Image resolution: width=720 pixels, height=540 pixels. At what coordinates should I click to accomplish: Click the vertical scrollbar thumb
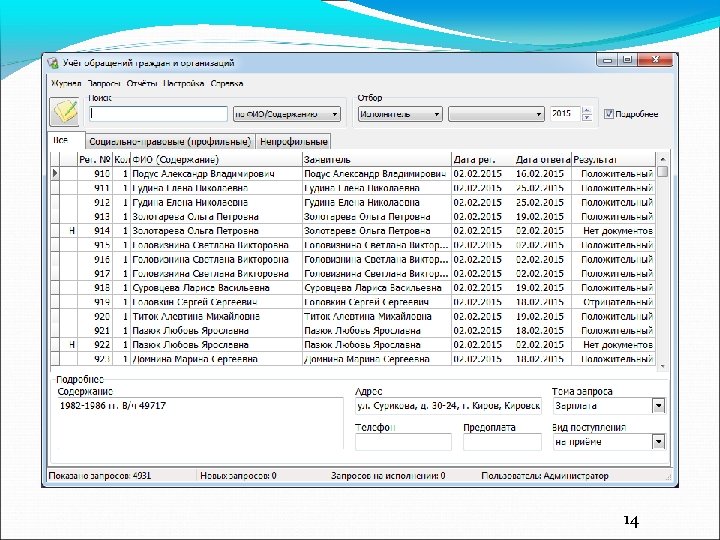click(x=663, y=172)
